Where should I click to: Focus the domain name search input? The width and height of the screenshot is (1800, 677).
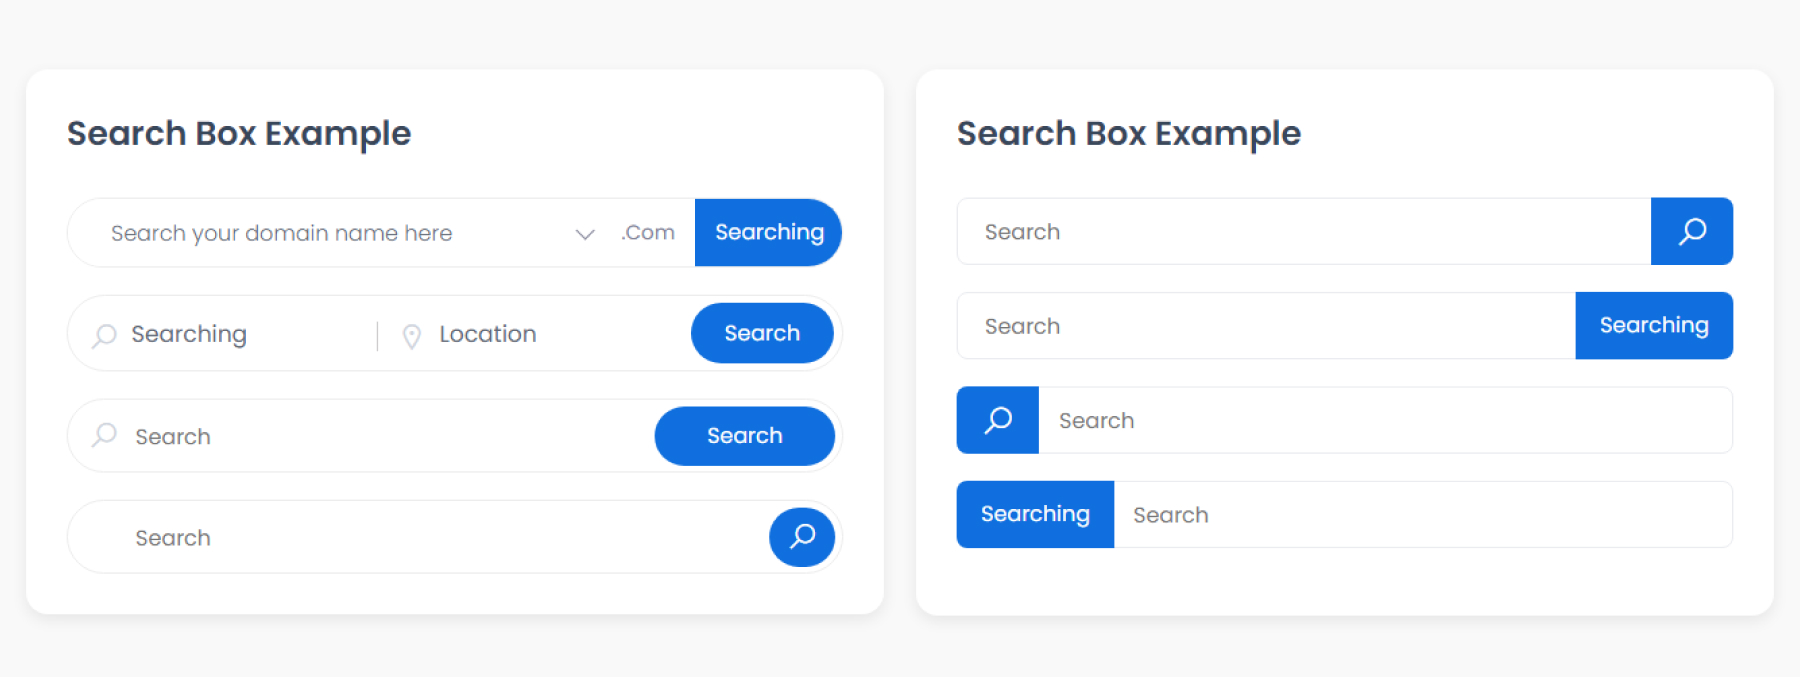pyautogui.click(x=330, y=234)
